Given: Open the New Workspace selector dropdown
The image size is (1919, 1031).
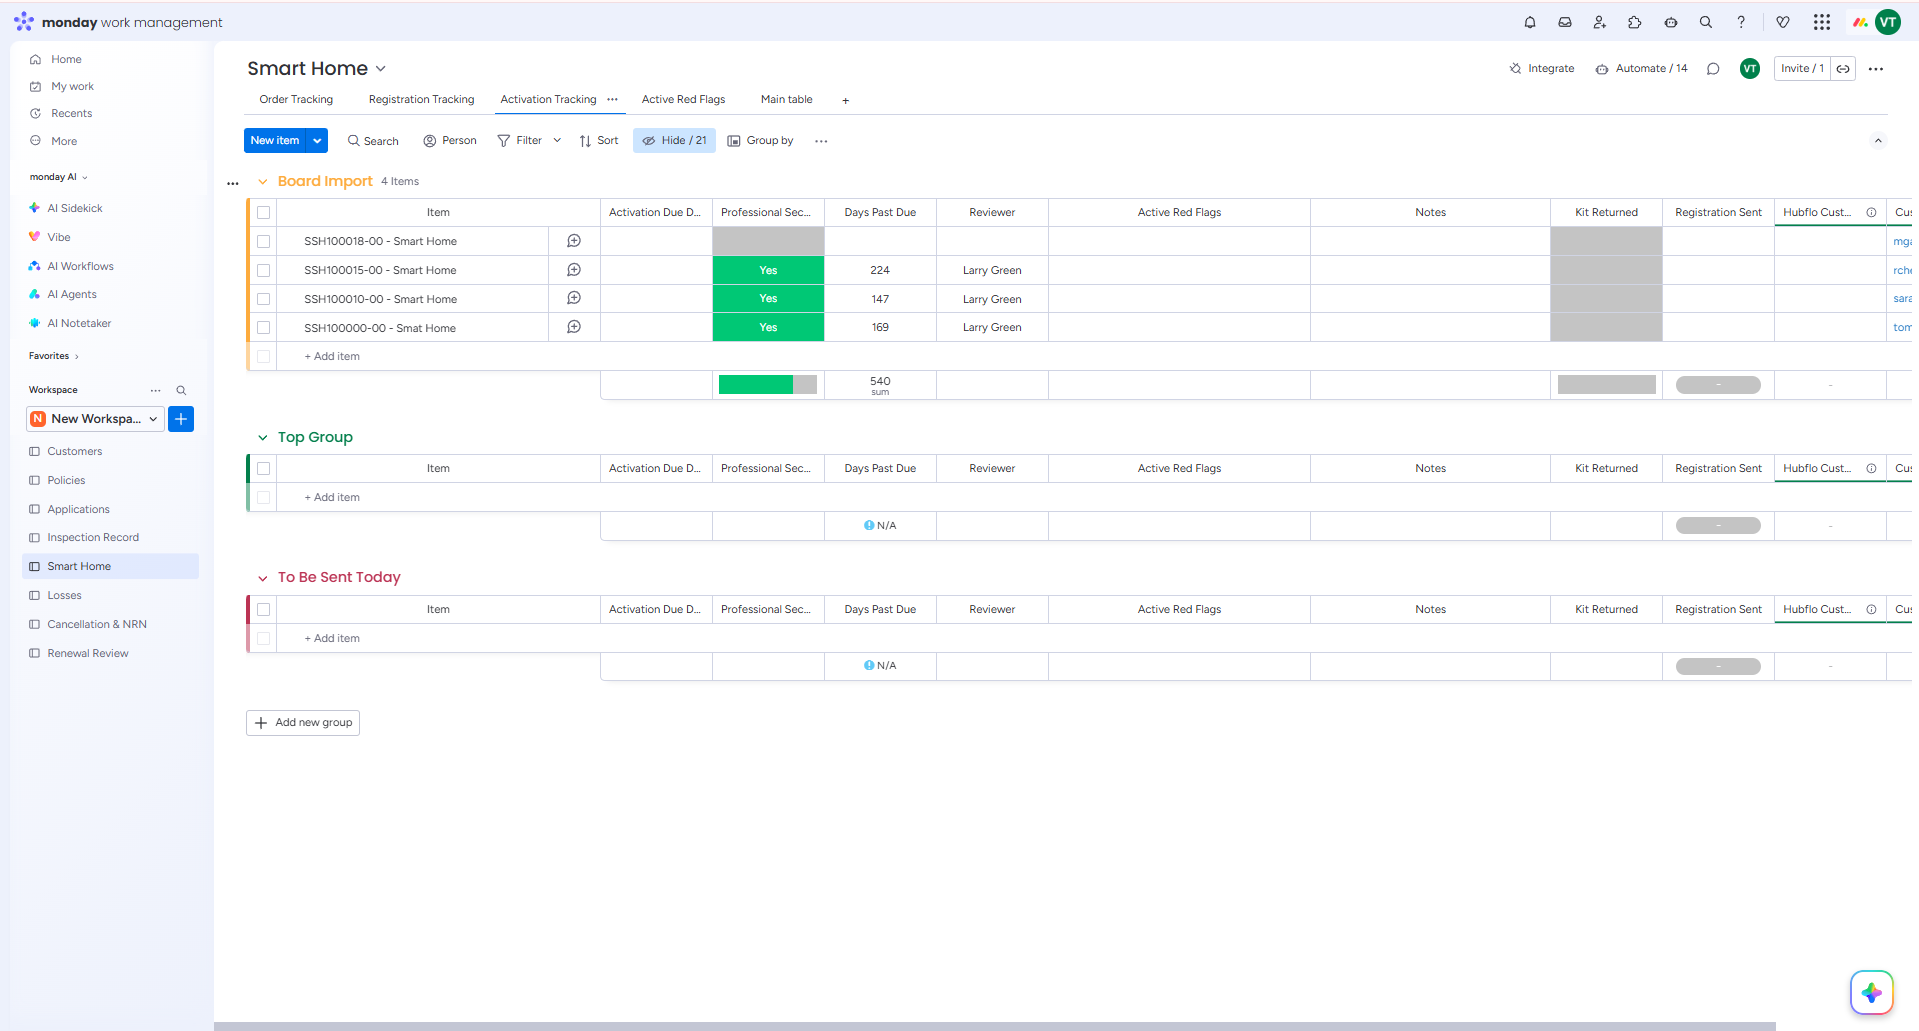Looking at the screenshot, I should (96, 419).
